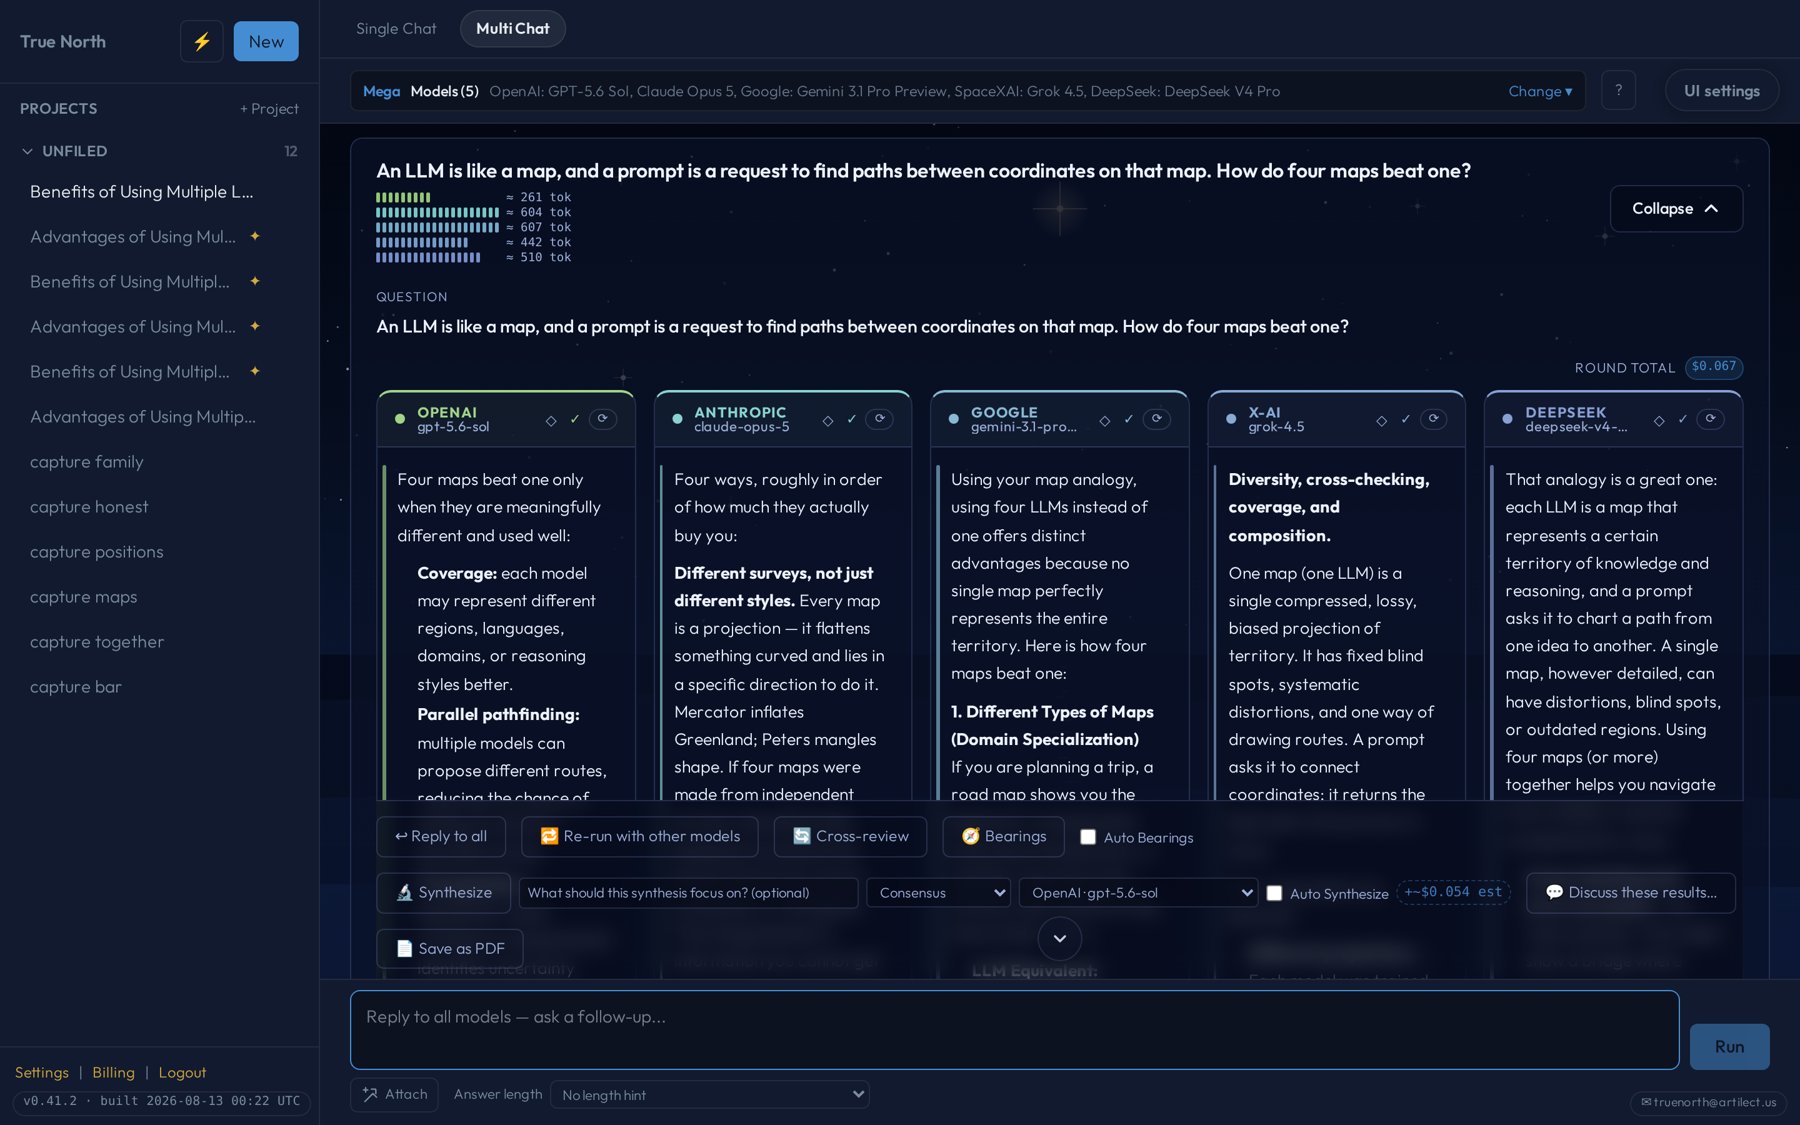Open the 'capture positions' chat
This screenshot has height=1125, width=1800.
[x=97, y=552]
